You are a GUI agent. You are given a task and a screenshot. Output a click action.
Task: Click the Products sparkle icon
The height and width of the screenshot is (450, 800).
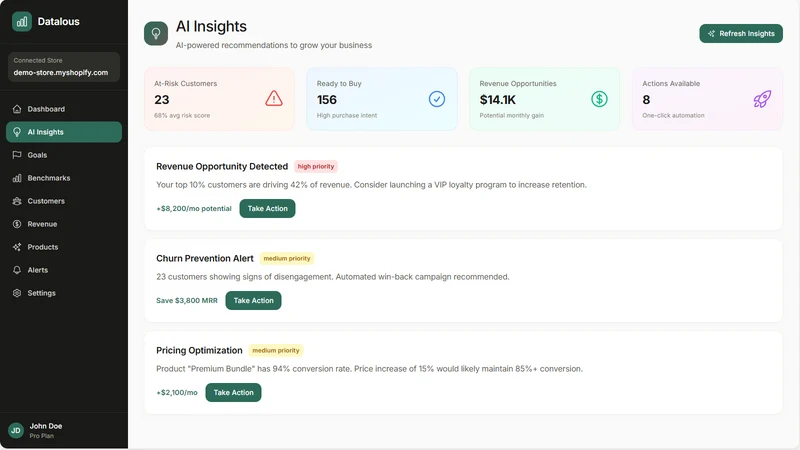(x=17, y=247)
